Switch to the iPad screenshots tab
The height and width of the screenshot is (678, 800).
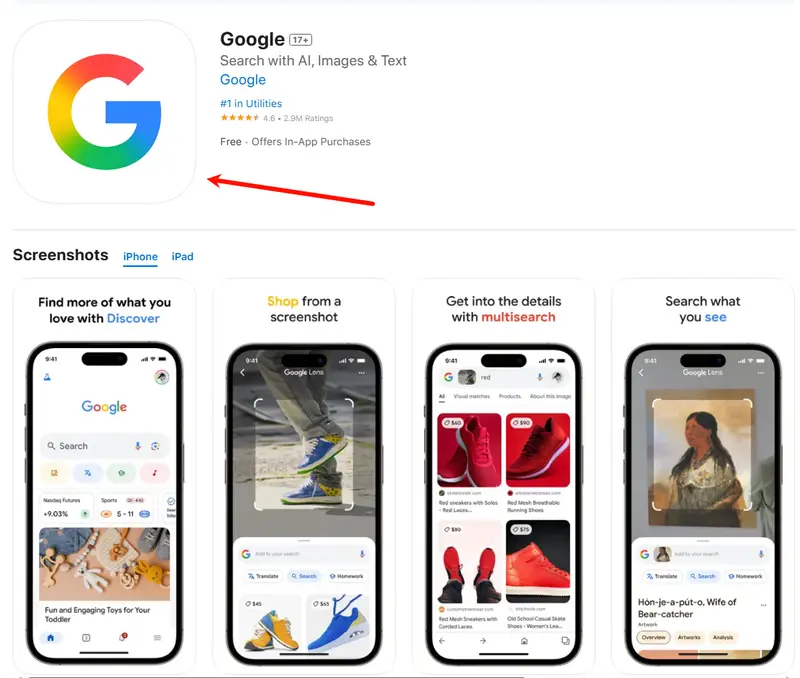[182, 257]
